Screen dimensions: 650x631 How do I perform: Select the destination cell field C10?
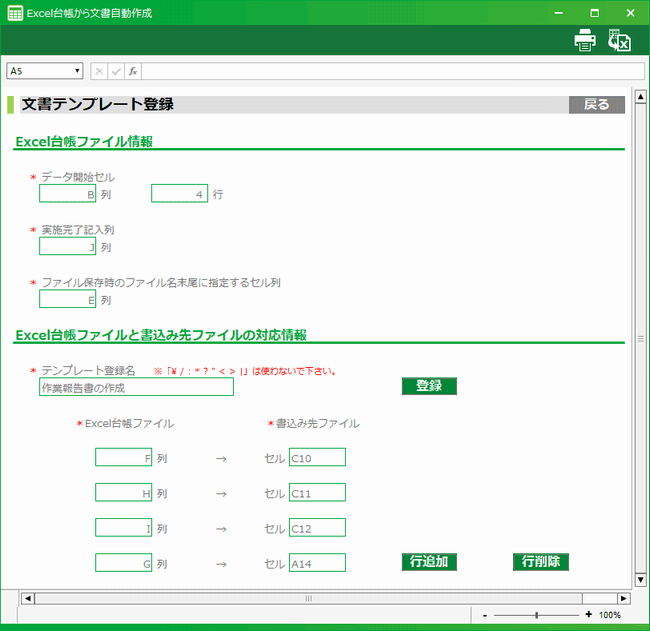click(317, 457)
